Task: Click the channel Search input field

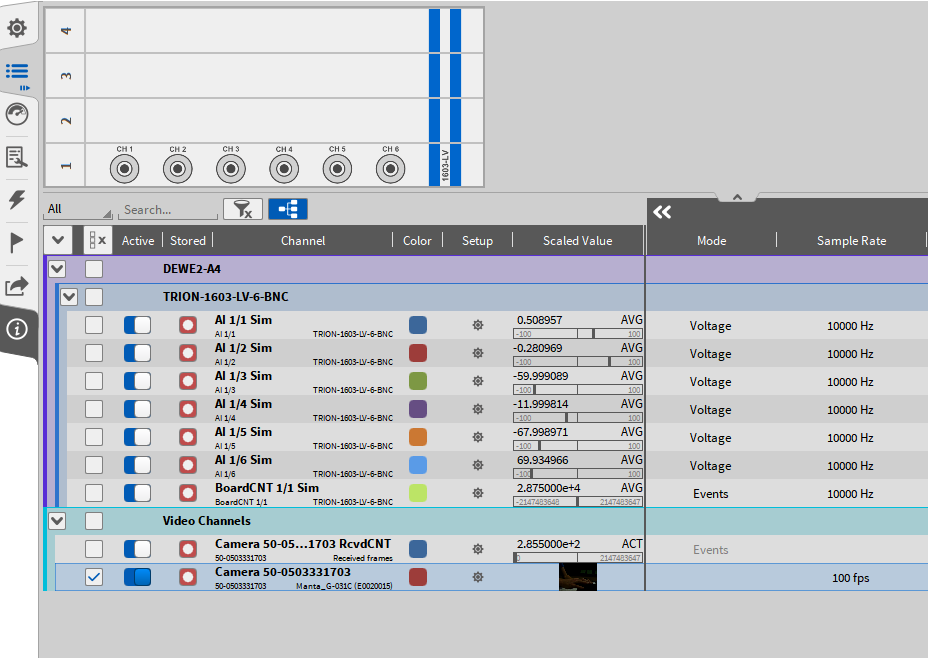Action: click(167, 210)
